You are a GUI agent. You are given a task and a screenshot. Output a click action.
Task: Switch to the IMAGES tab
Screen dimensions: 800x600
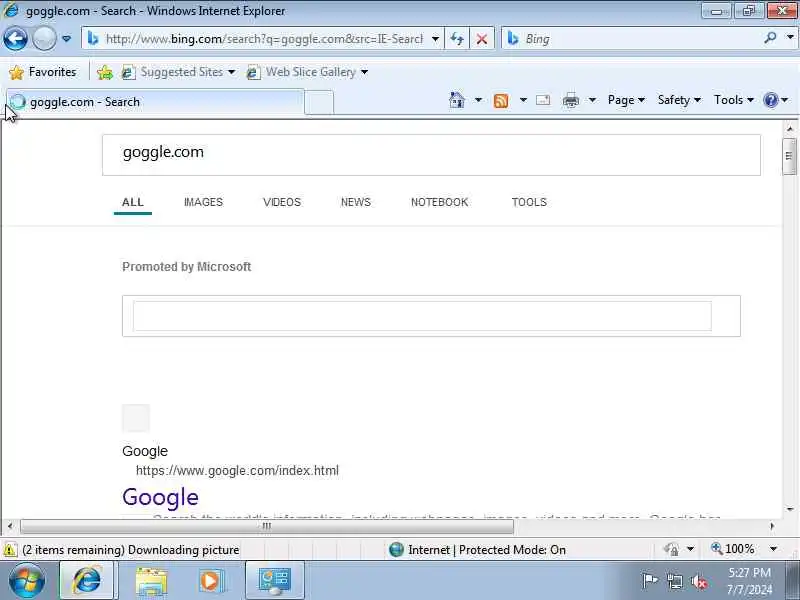(x=203, y=202)
